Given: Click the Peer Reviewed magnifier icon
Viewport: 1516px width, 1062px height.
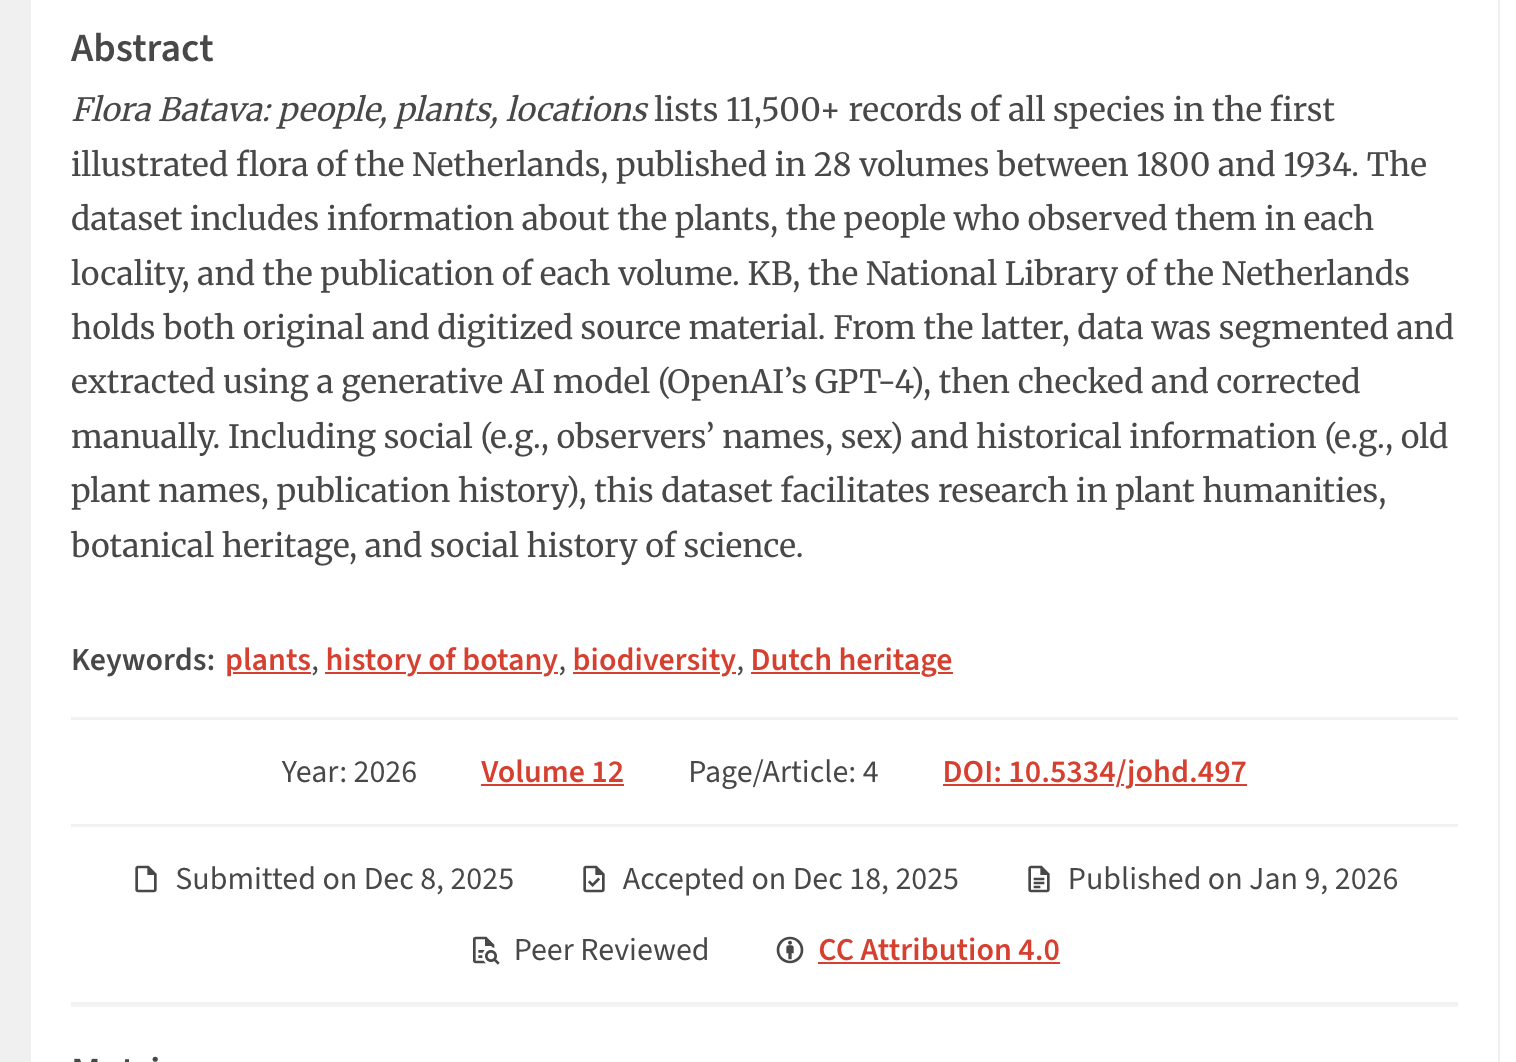Looking at the screenshot, I should pos(485,950).
